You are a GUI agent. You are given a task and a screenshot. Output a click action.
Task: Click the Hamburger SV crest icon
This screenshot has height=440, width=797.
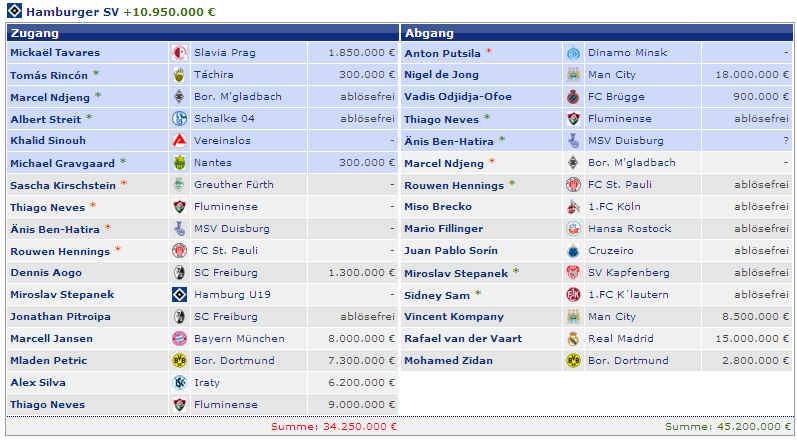(11, 11)
